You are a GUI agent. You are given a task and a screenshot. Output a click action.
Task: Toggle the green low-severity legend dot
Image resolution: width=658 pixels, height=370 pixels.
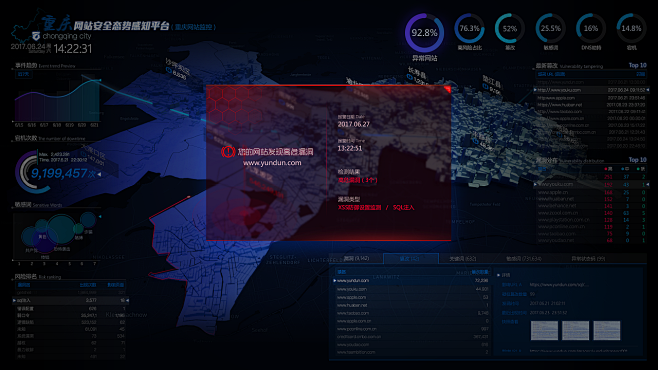tap(638, 169)
